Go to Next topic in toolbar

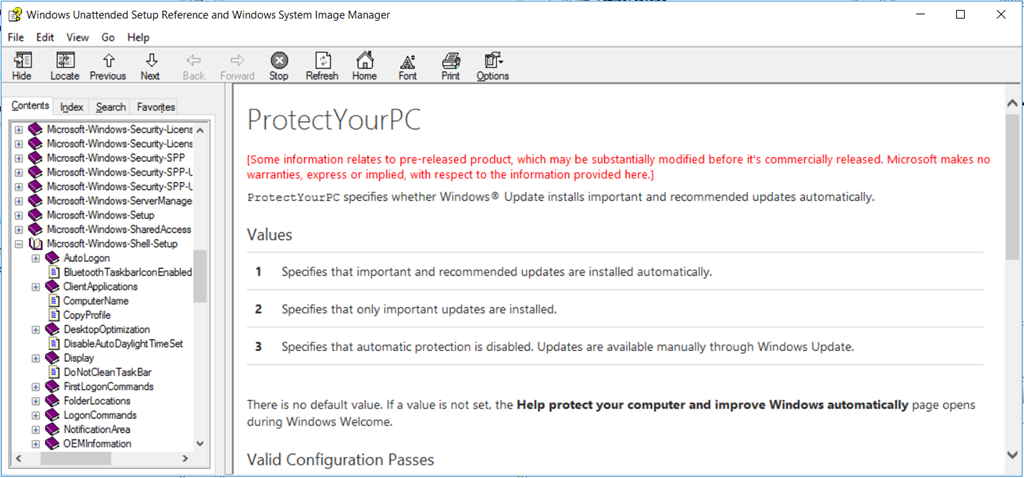[150, 66]
